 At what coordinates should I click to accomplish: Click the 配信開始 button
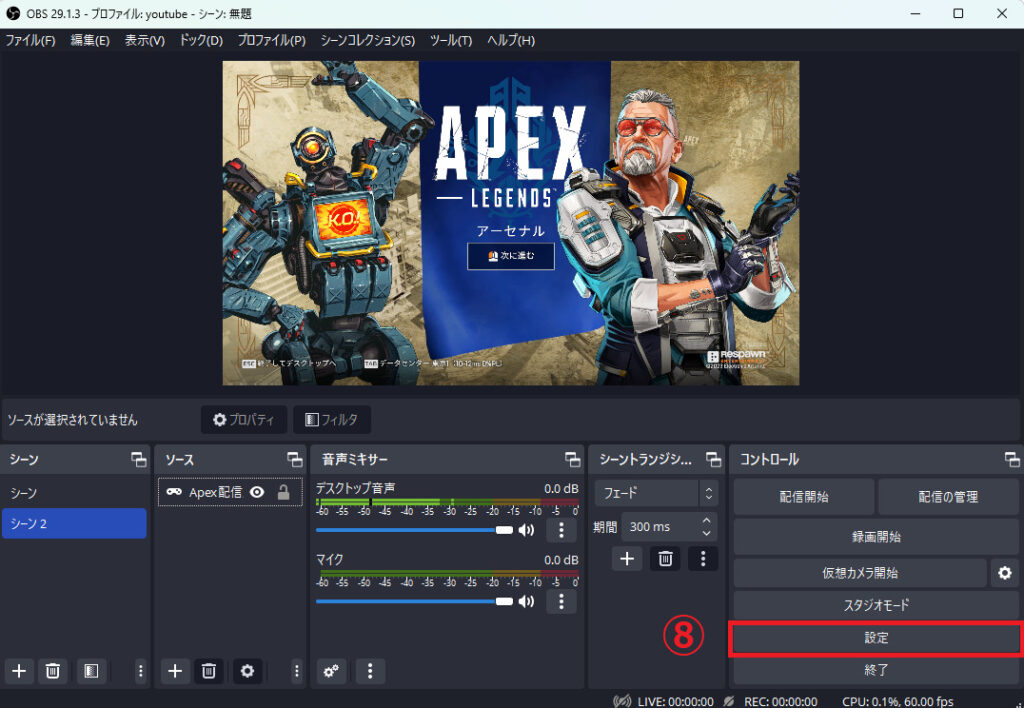804,497
